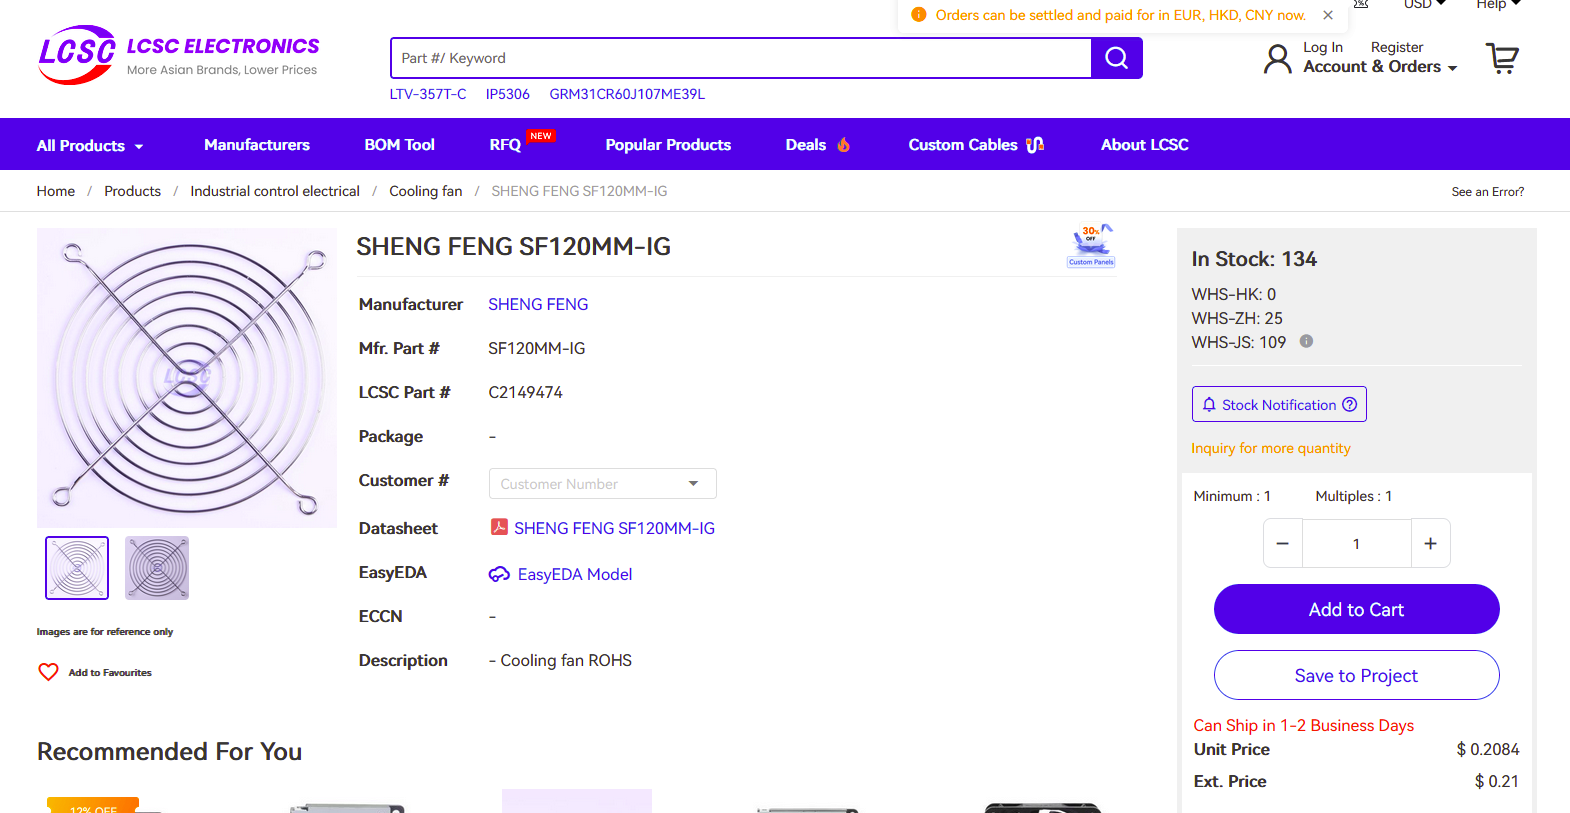Click the LCSC Electronics logo
Viewport: 1570px width, 813px height.
[x=178, y=55]
